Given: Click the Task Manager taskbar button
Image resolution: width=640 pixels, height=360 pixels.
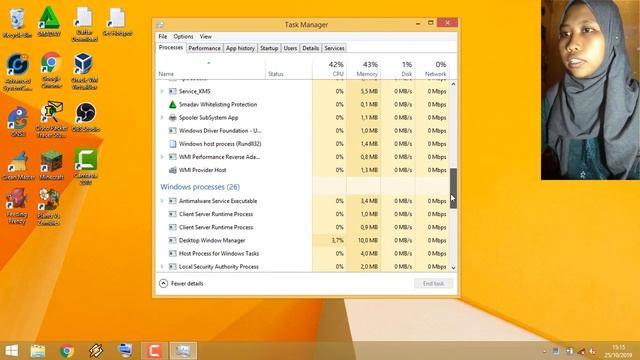Looking at the screenshot, I should tap(183, 351).
